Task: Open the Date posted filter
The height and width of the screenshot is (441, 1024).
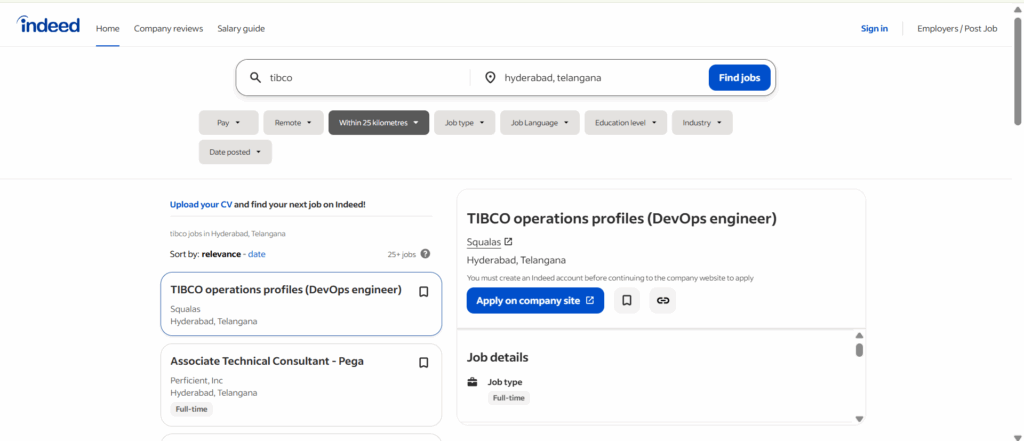Action: click(235, 152)
